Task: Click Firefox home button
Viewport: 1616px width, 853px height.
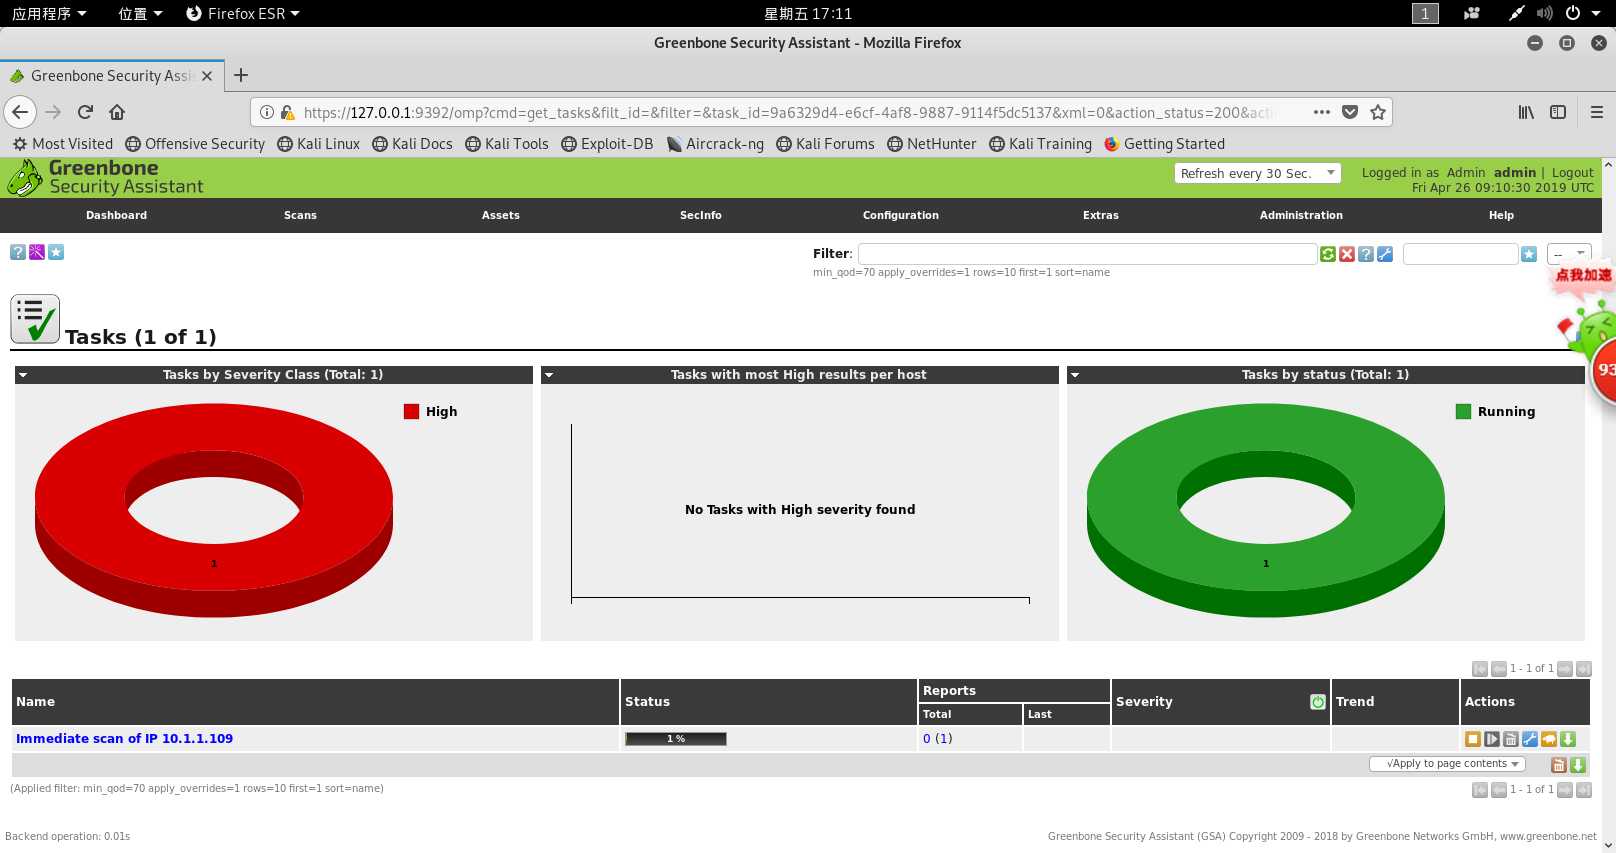Action: [117, 112]
